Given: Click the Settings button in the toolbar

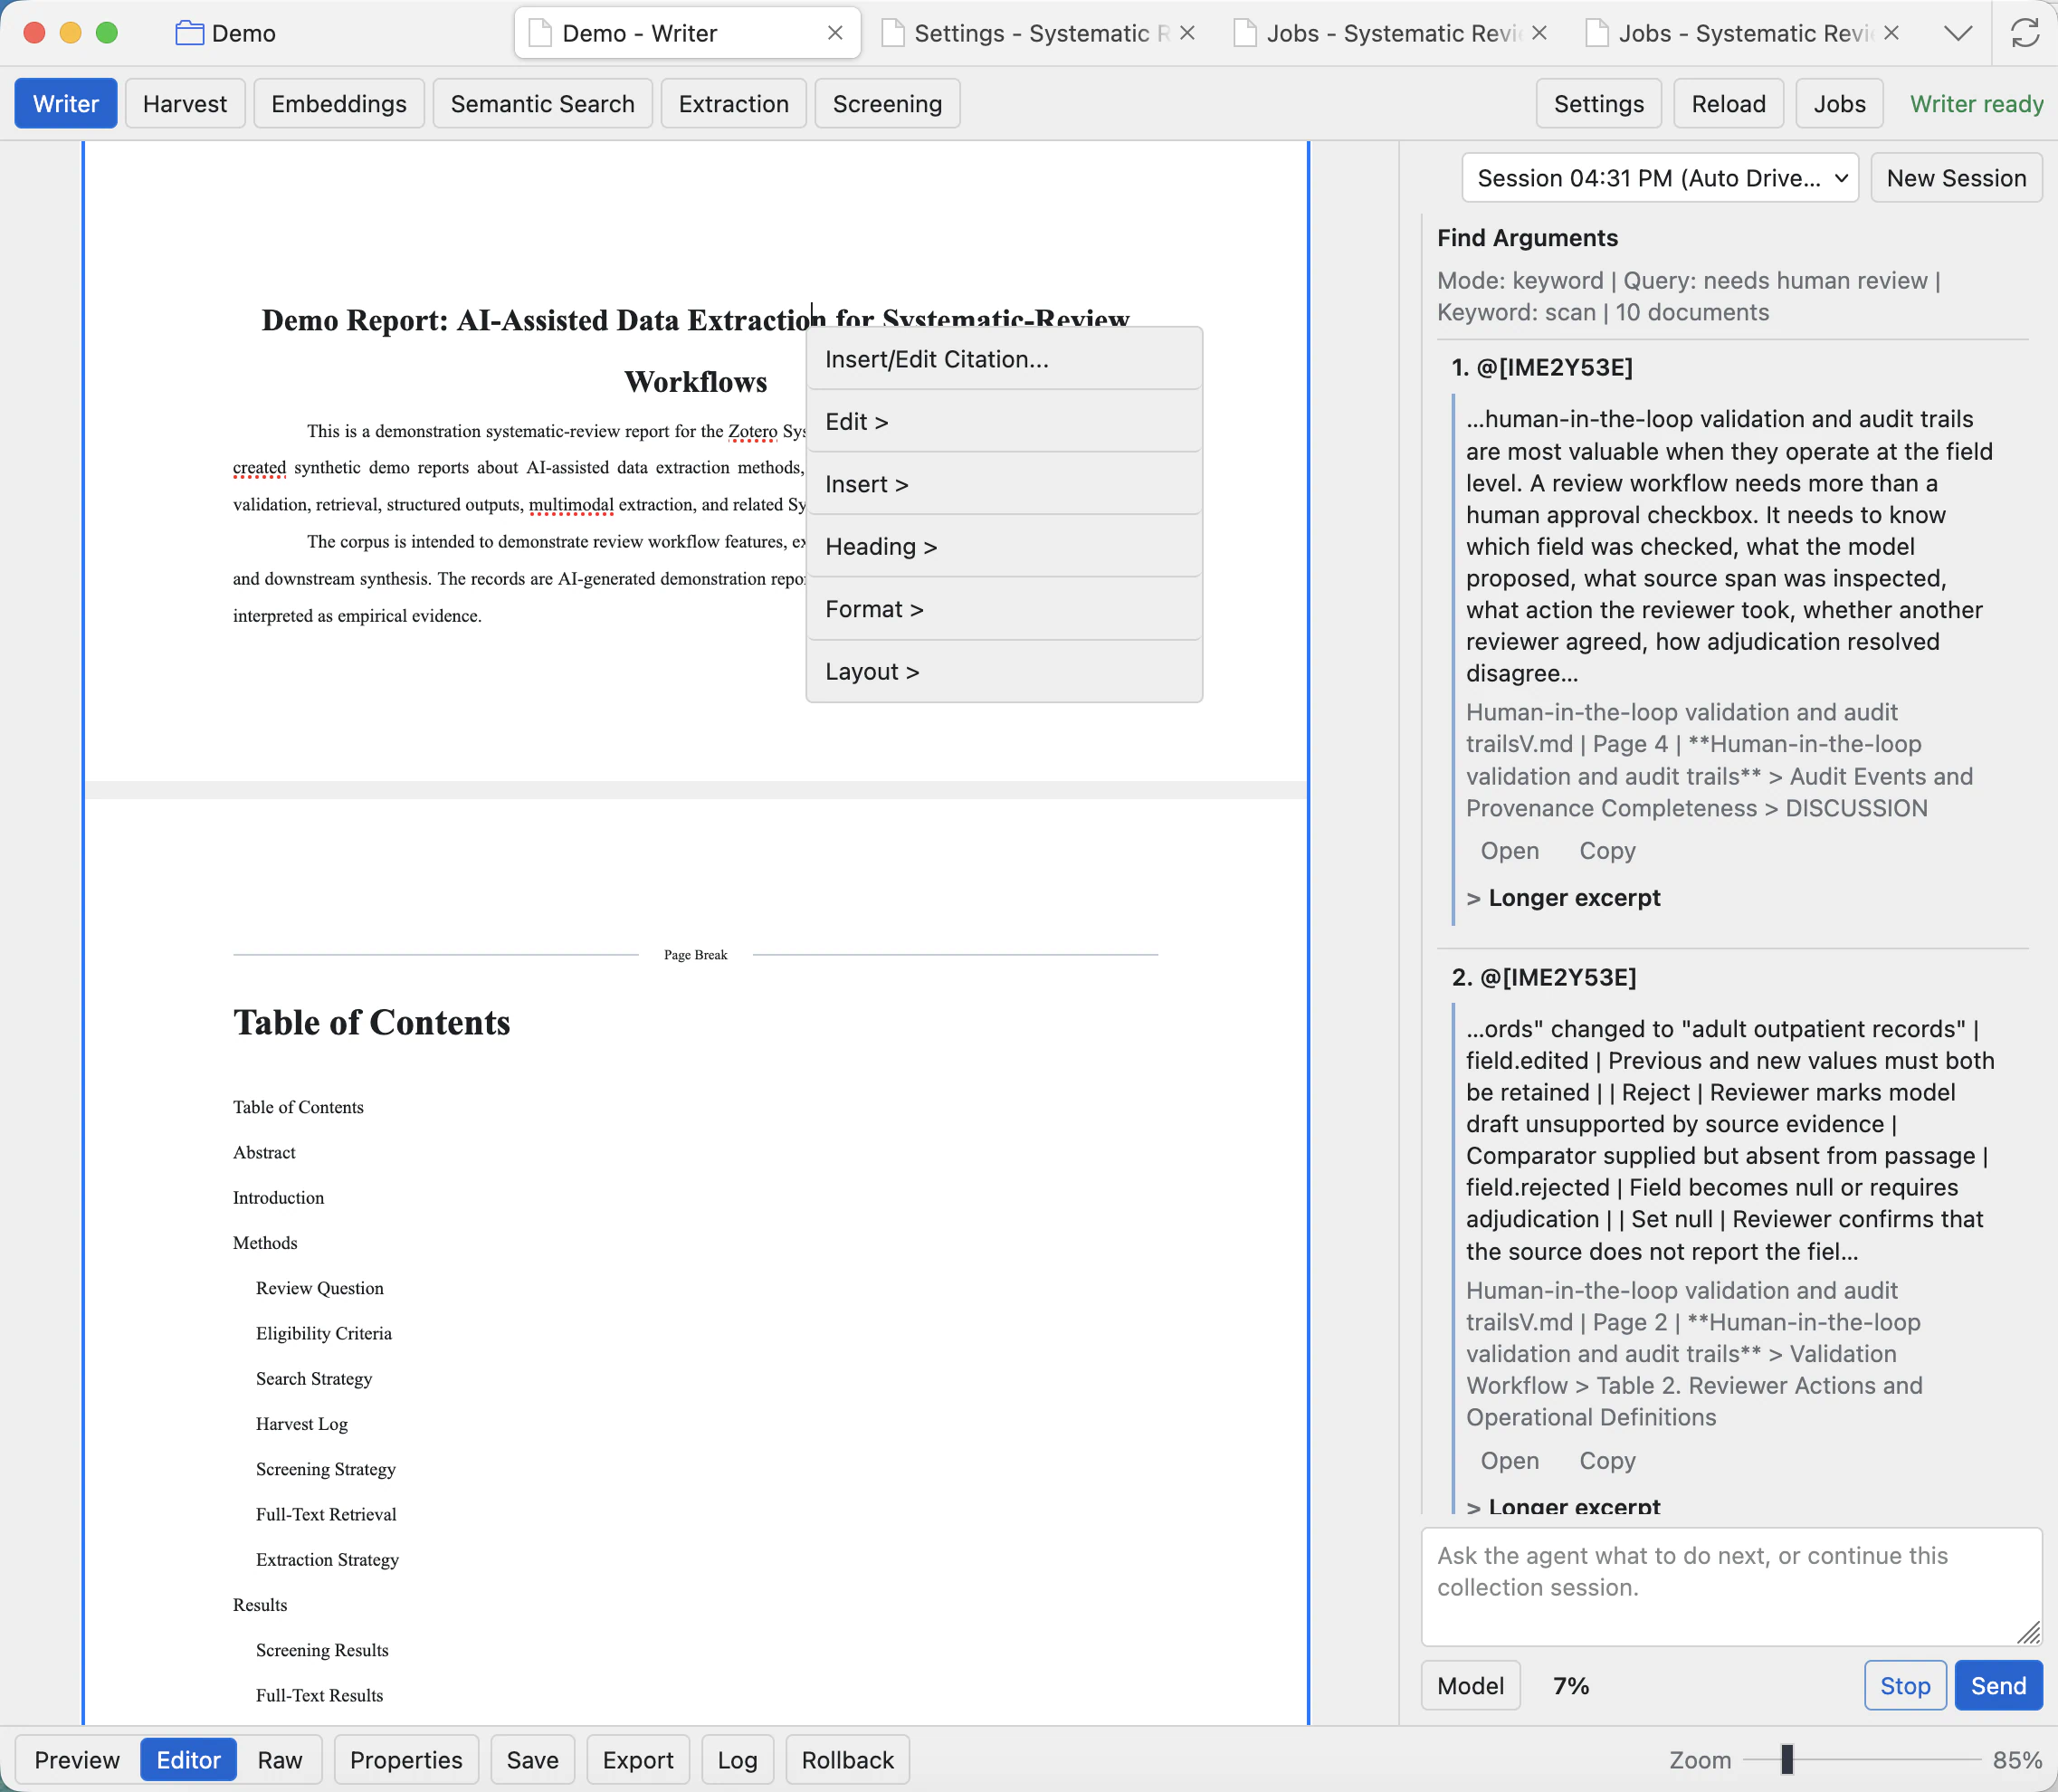Looking at the screenshot, I should [1598, 104].
